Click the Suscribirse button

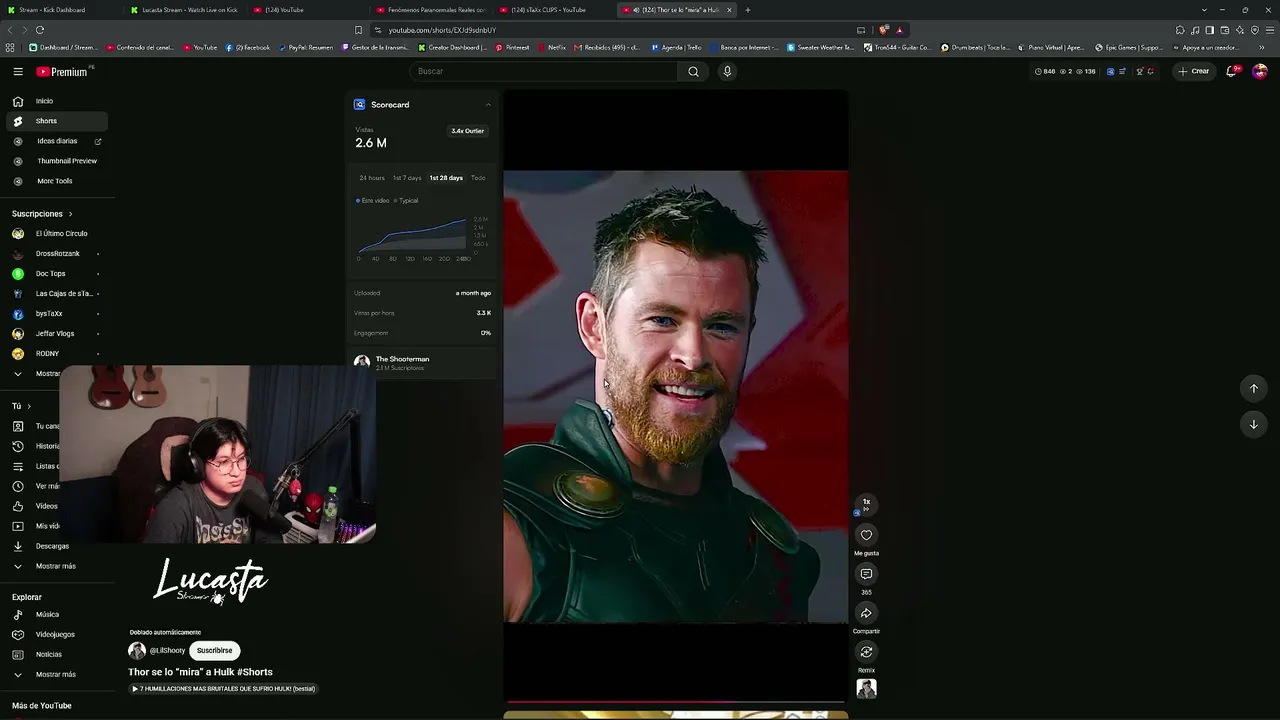click(x=214, y=651)
